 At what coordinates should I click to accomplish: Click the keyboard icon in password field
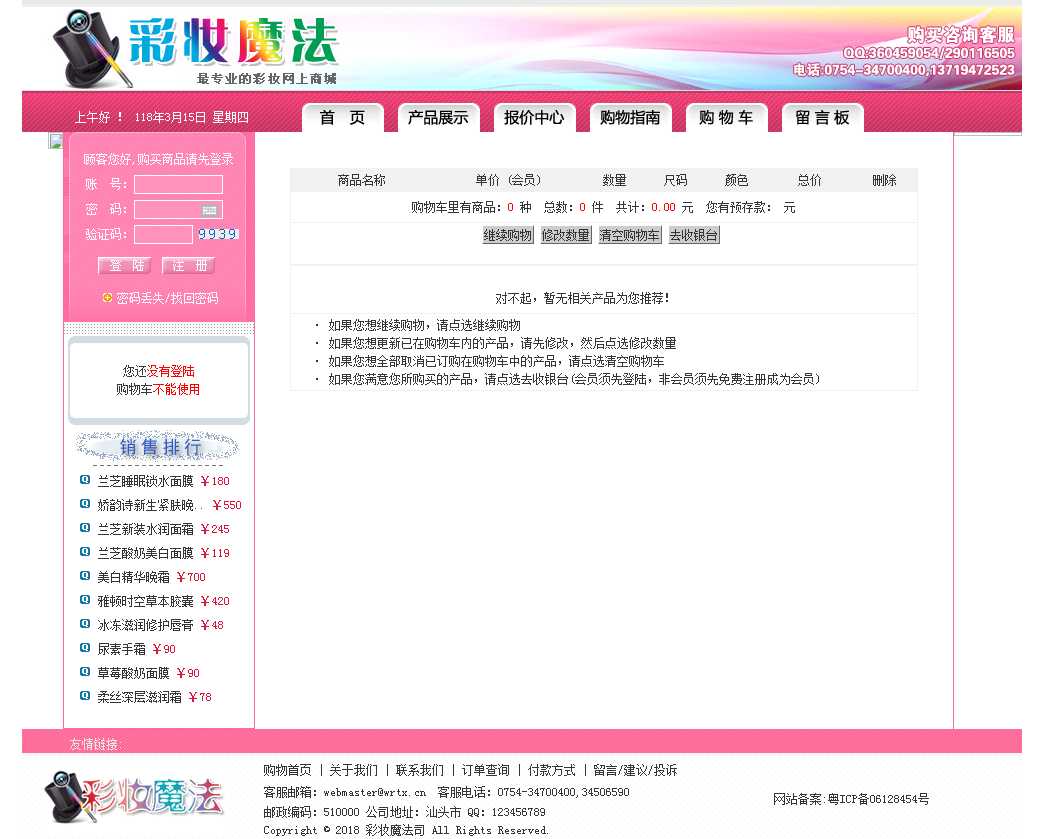[x=209, y=210]
